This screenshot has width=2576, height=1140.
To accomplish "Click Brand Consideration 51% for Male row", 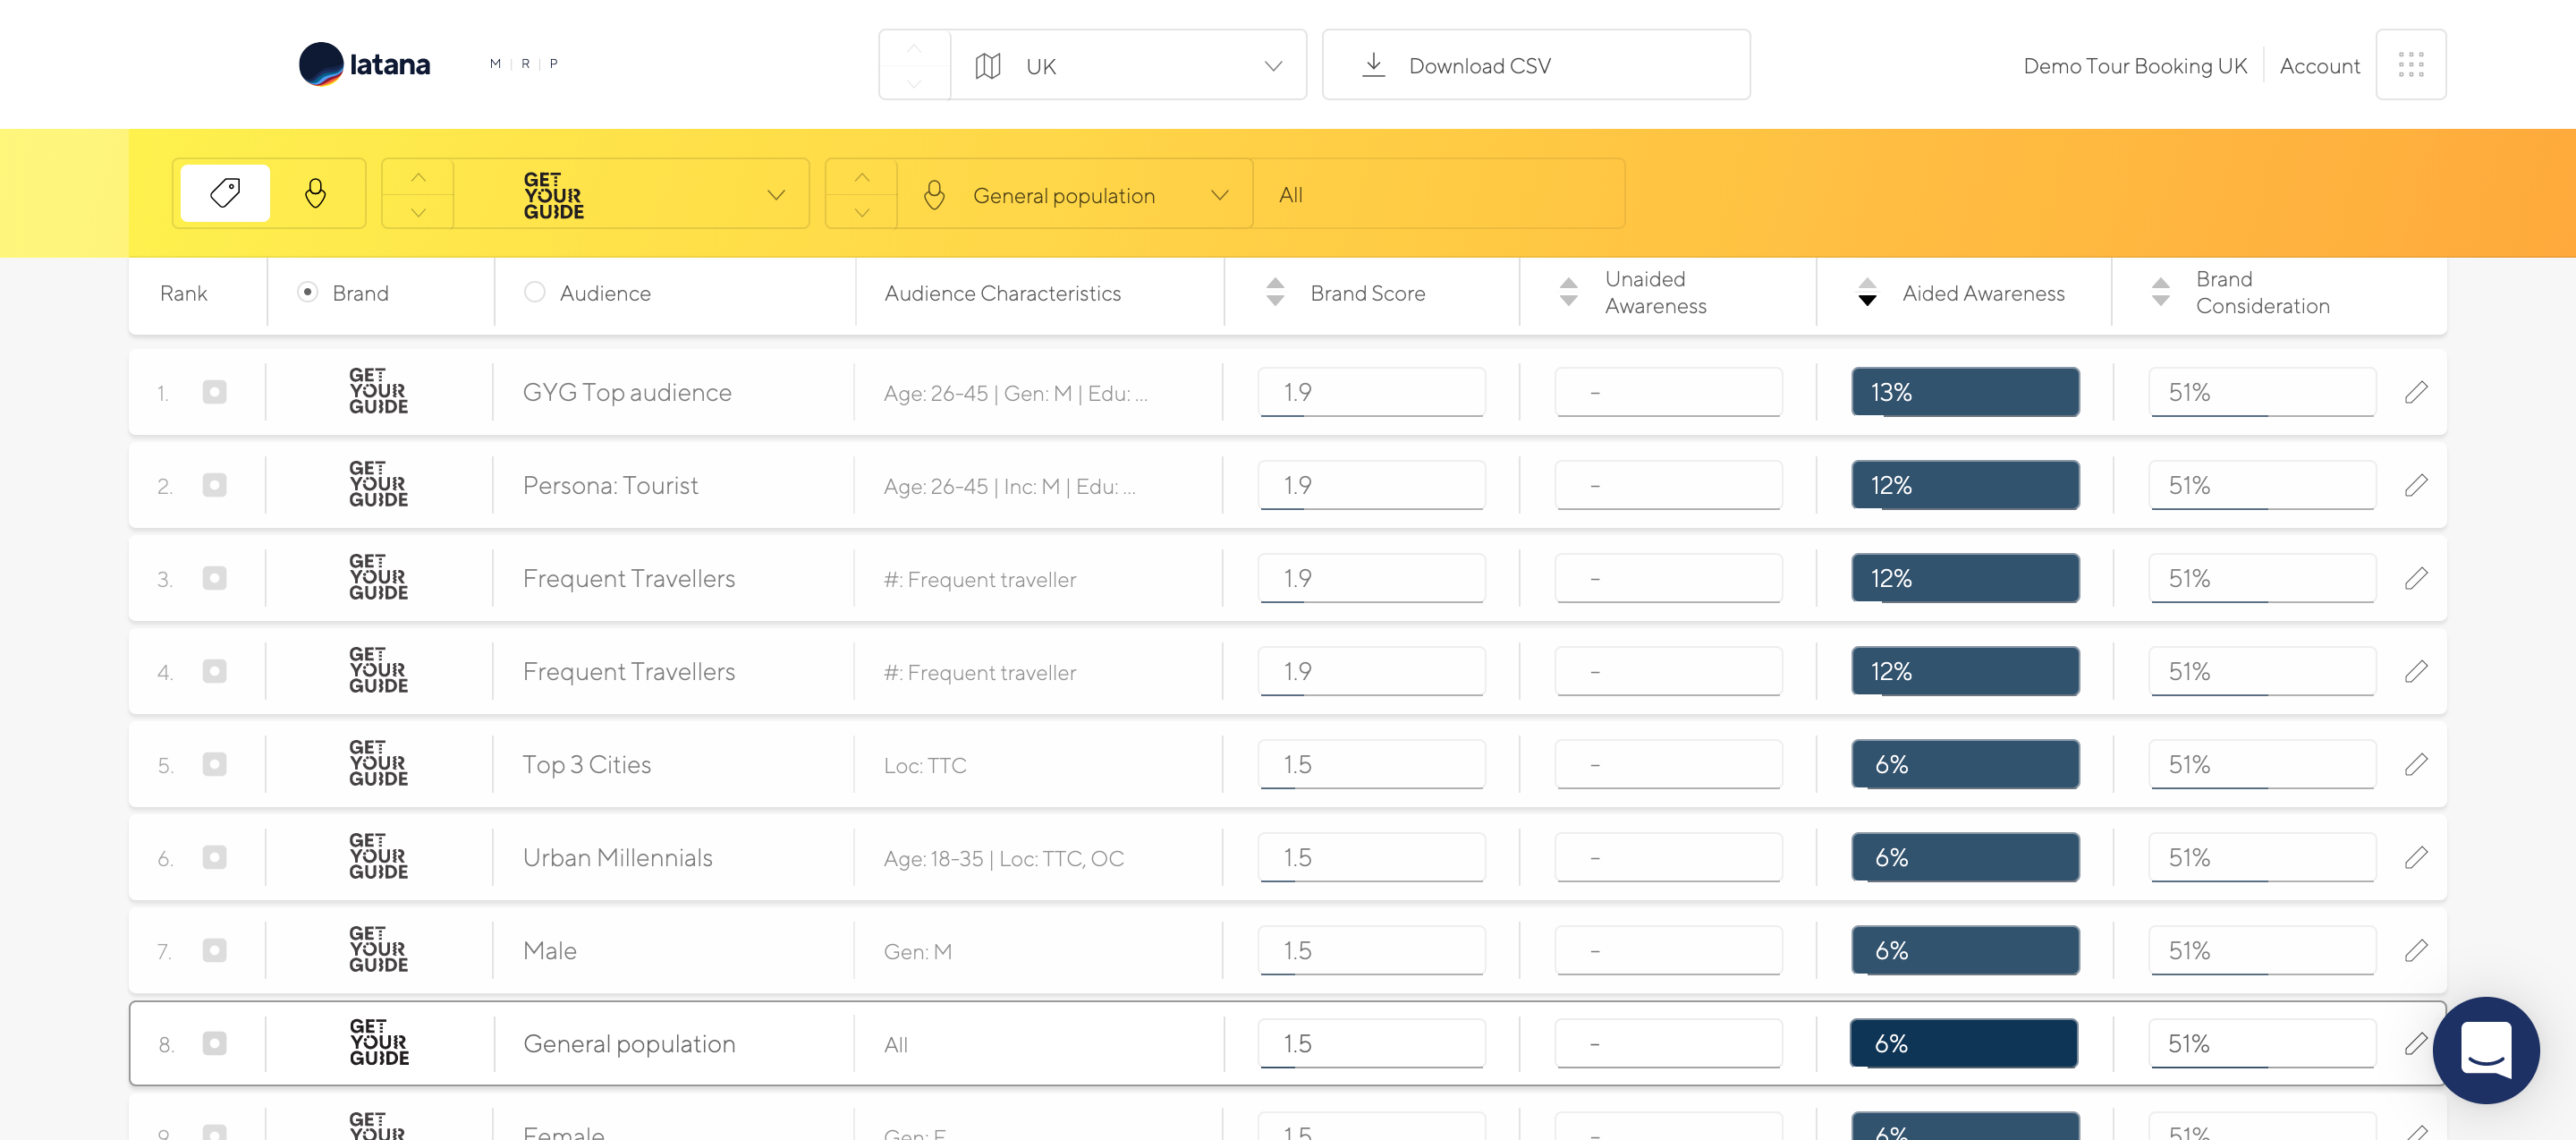I will (x=2262, y=950).
